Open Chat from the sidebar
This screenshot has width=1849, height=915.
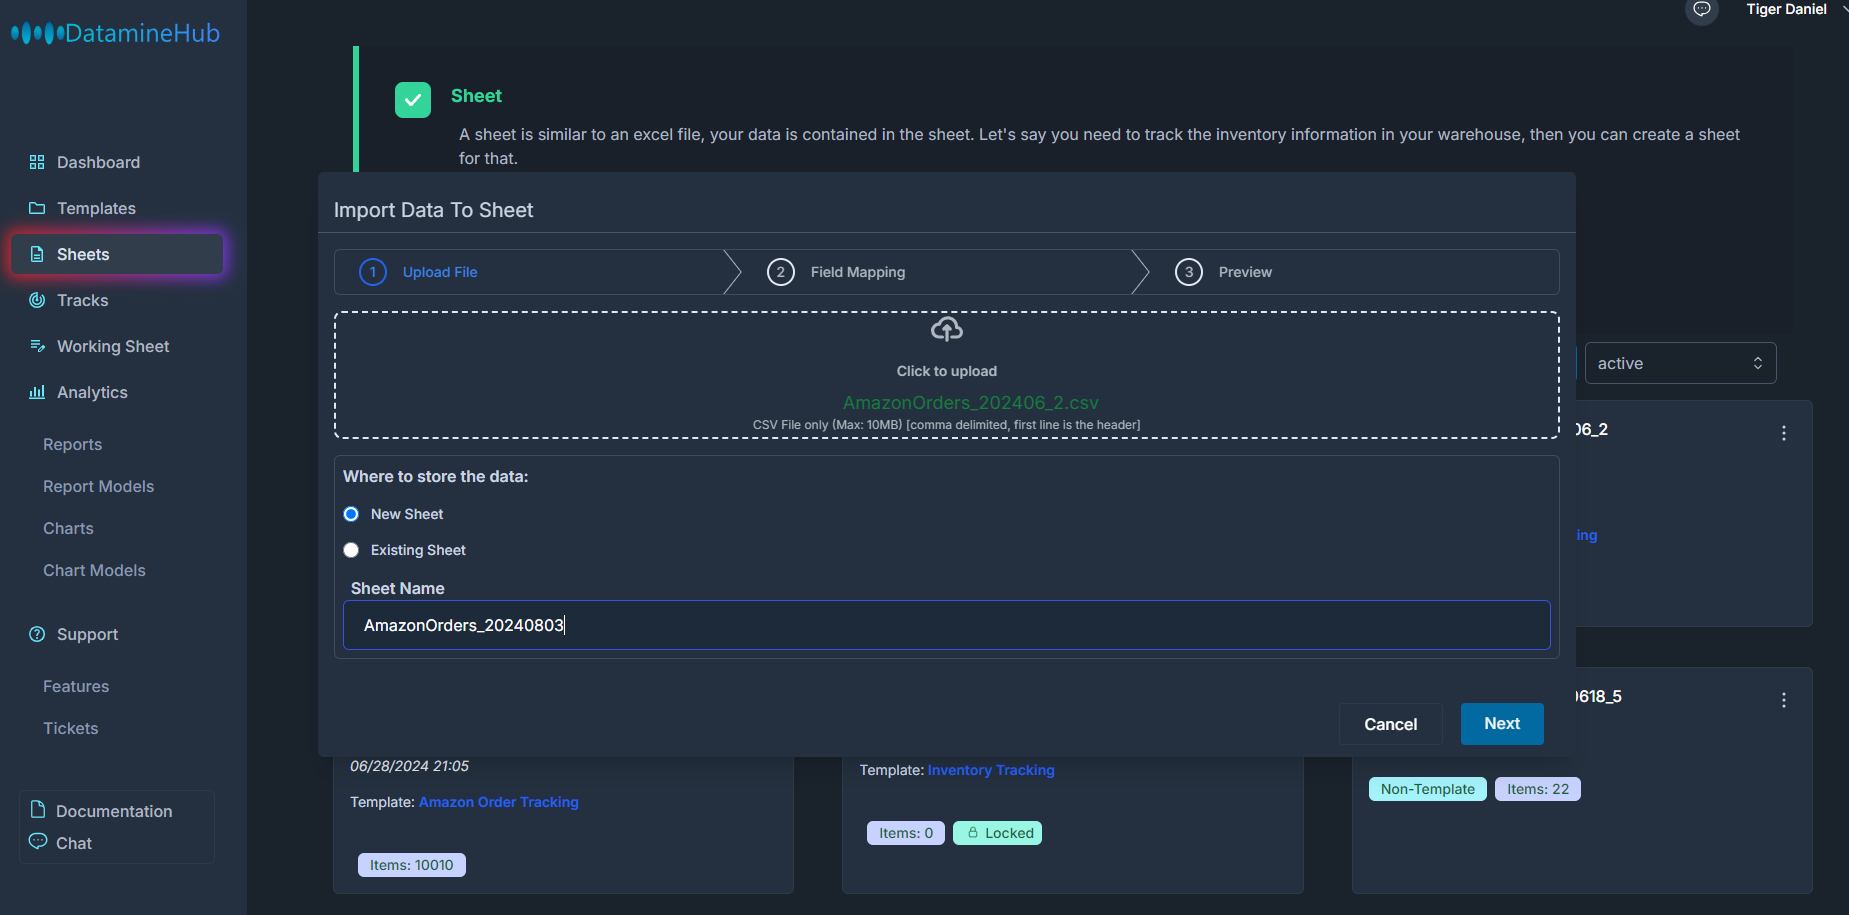pos(74,843)
